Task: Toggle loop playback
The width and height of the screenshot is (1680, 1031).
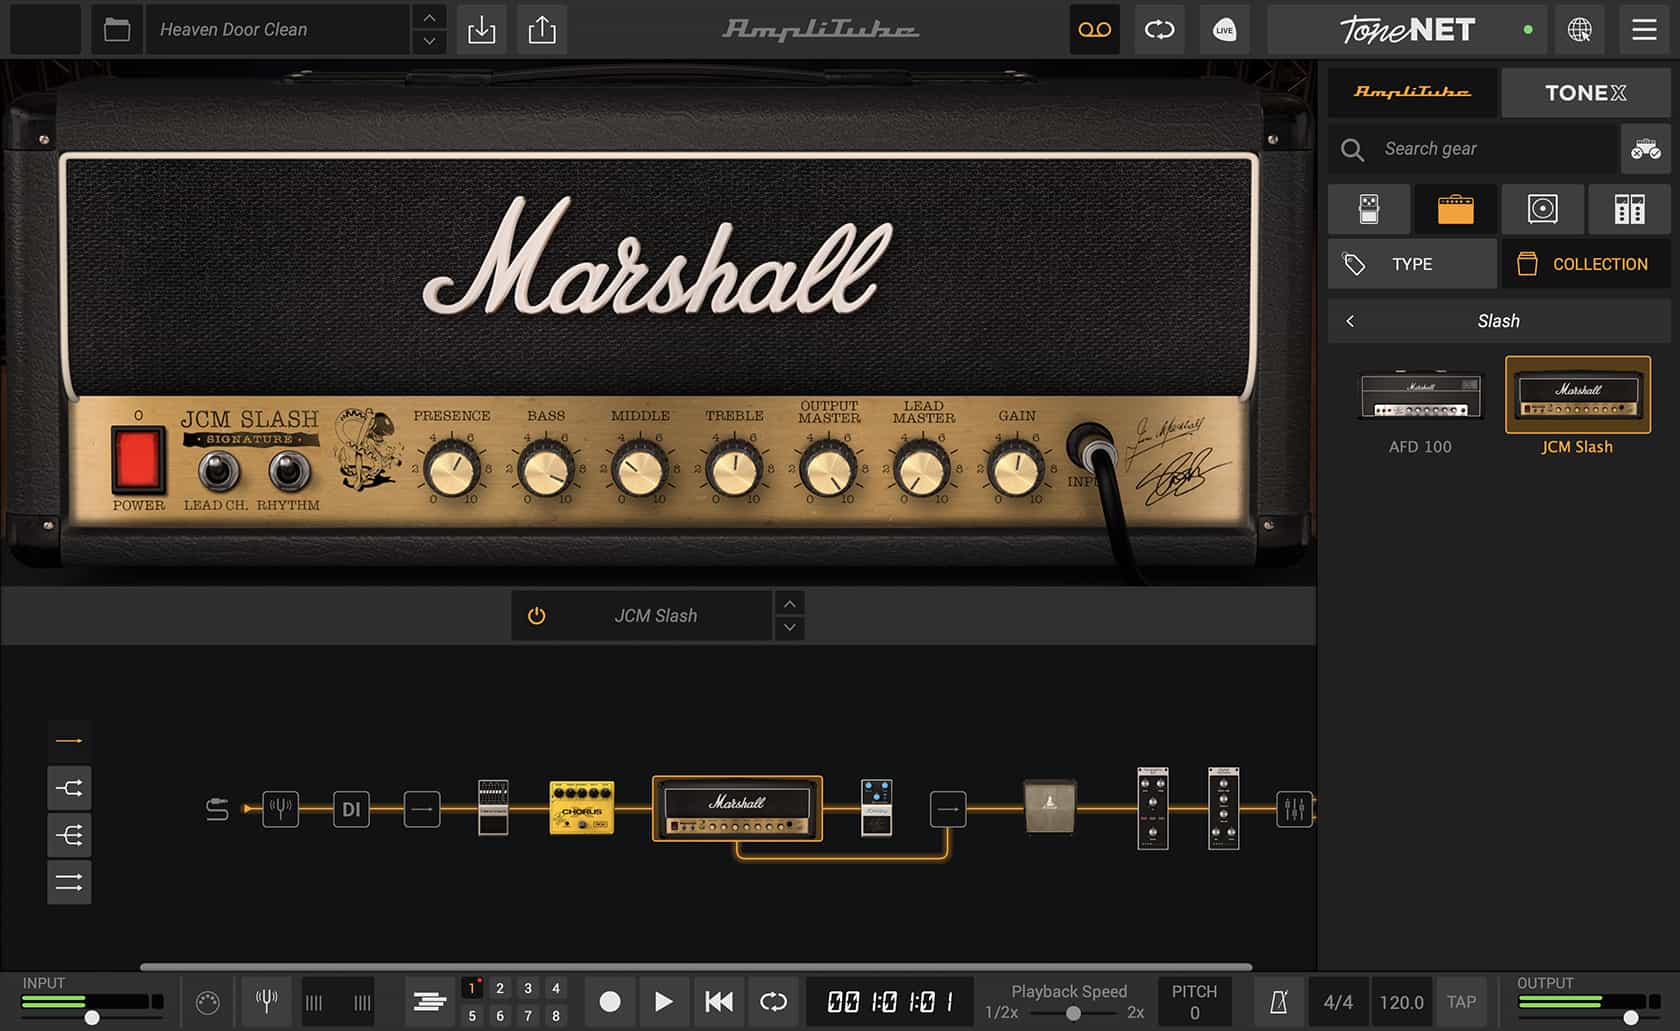Action: [773, 1002]
